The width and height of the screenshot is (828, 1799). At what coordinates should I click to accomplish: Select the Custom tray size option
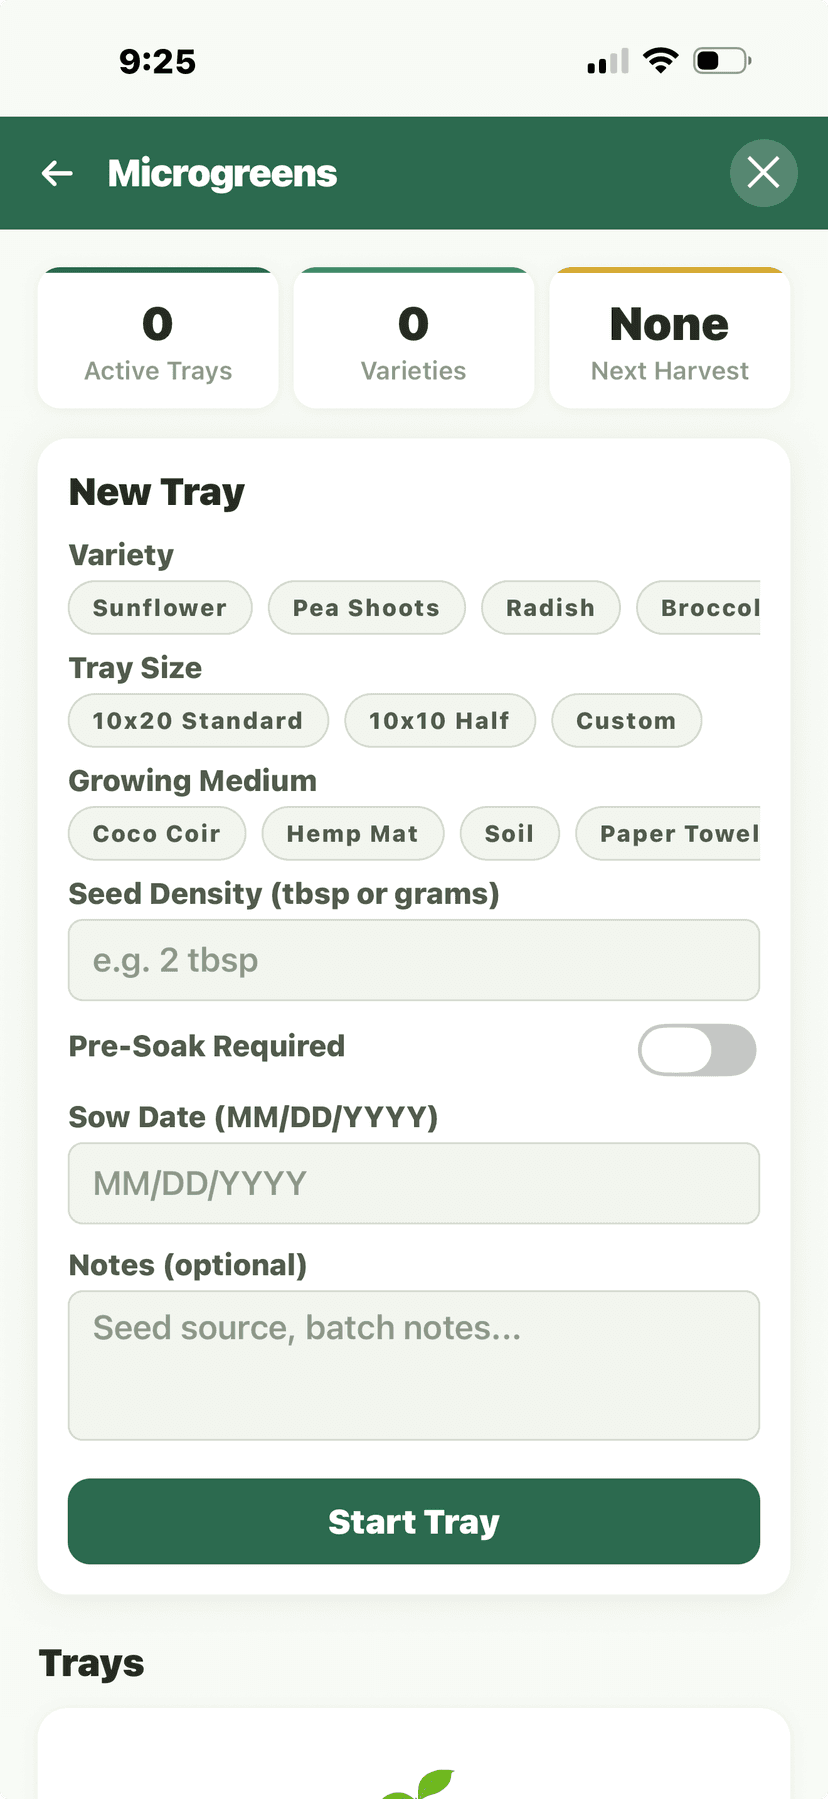coord(626,720)
